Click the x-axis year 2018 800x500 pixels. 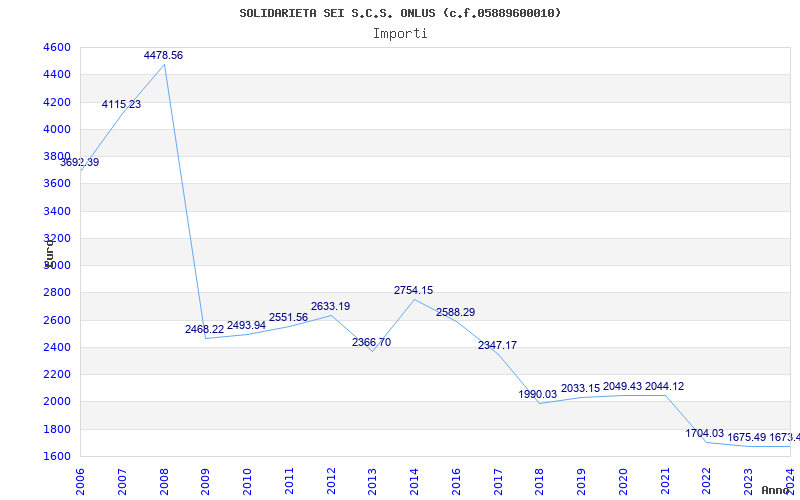pyautogui.click(x=540, y=482)
